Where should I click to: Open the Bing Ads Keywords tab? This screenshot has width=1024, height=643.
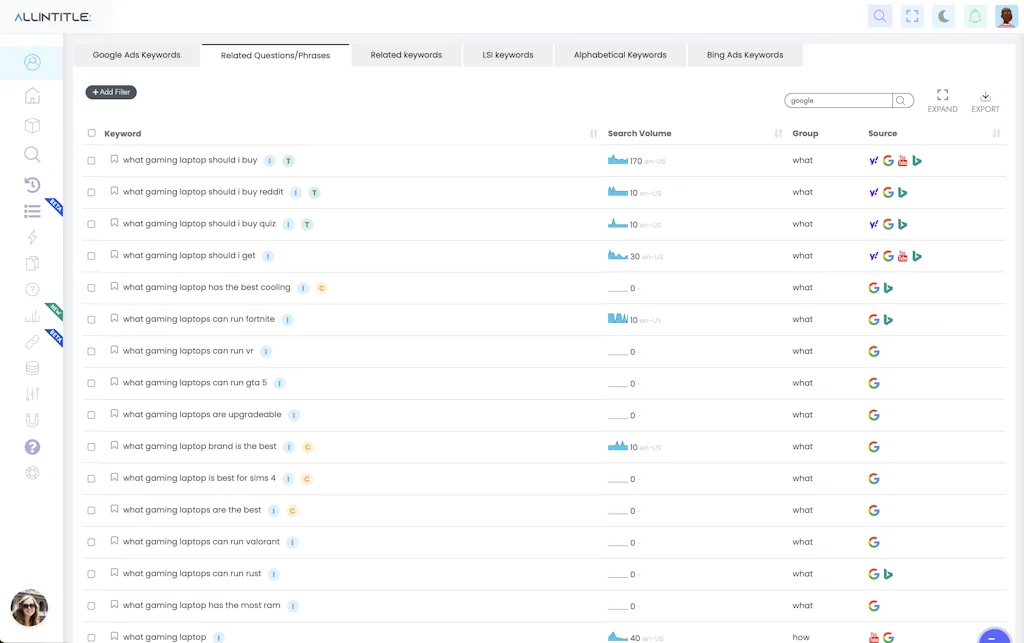pos(745,55)
